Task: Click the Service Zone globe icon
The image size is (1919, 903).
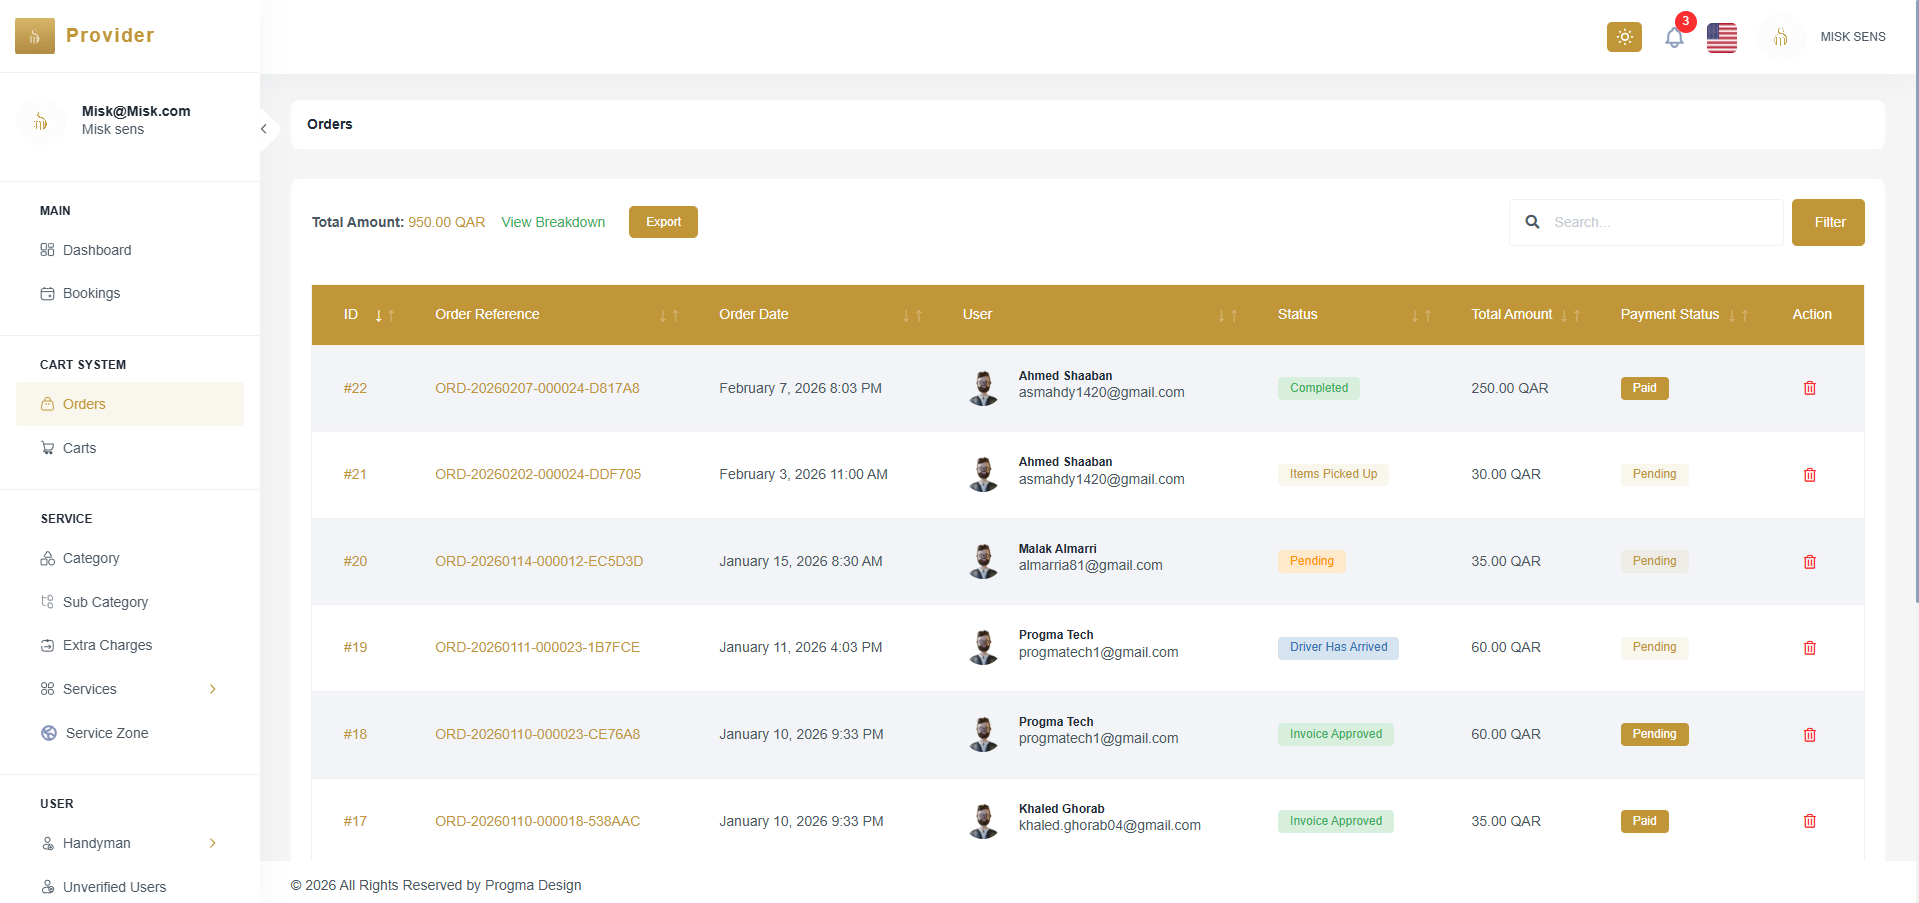Action: point(48,732)
